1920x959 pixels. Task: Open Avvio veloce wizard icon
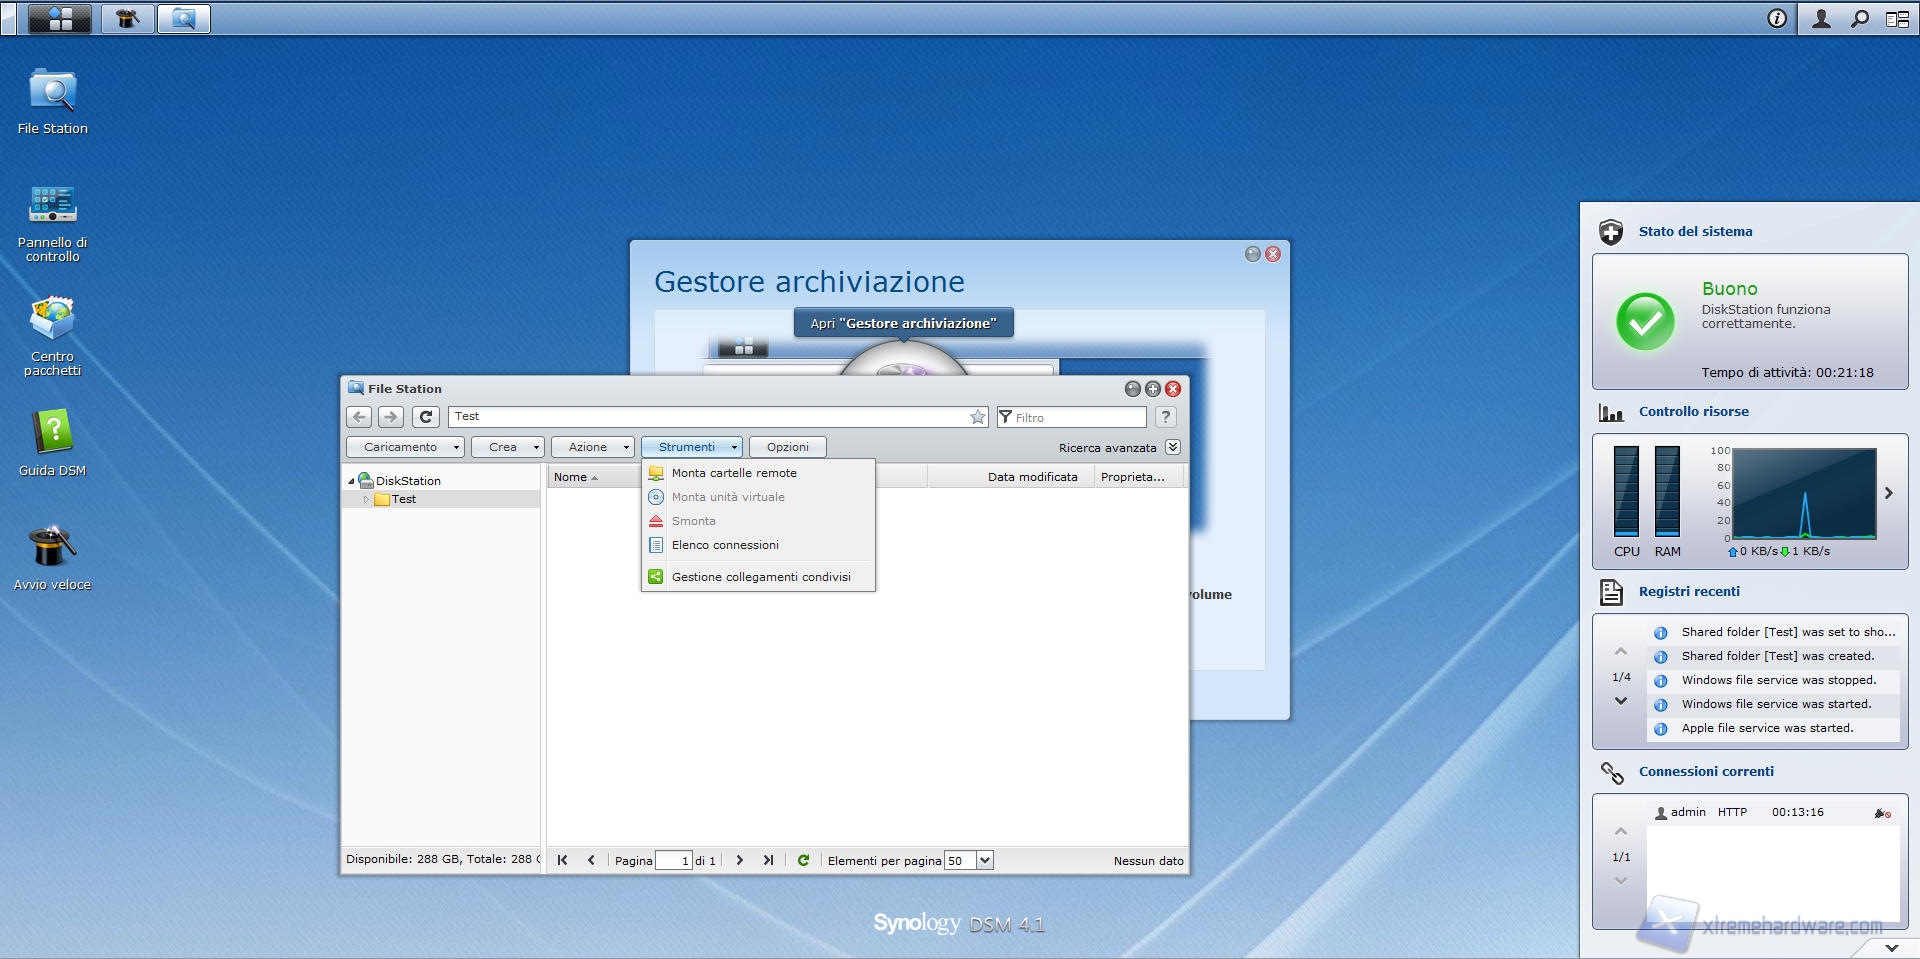click(52, 557)
